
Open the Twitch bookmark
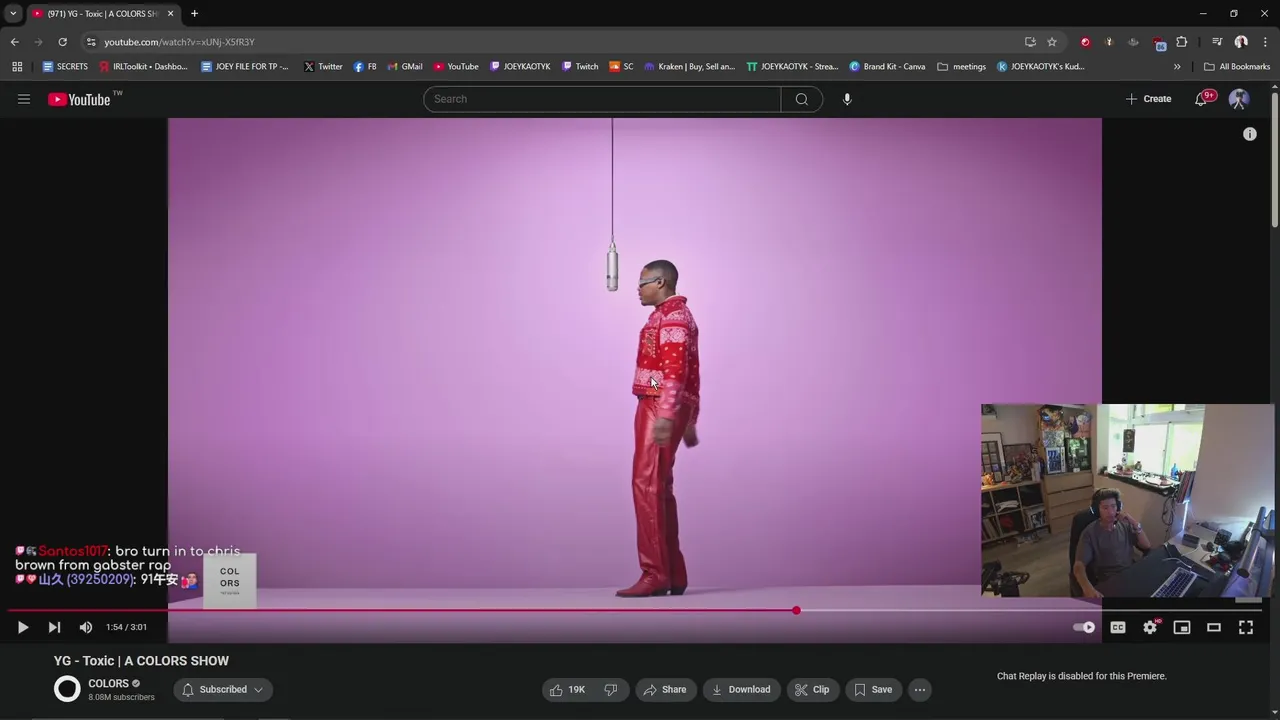click(x=580, y=67)
